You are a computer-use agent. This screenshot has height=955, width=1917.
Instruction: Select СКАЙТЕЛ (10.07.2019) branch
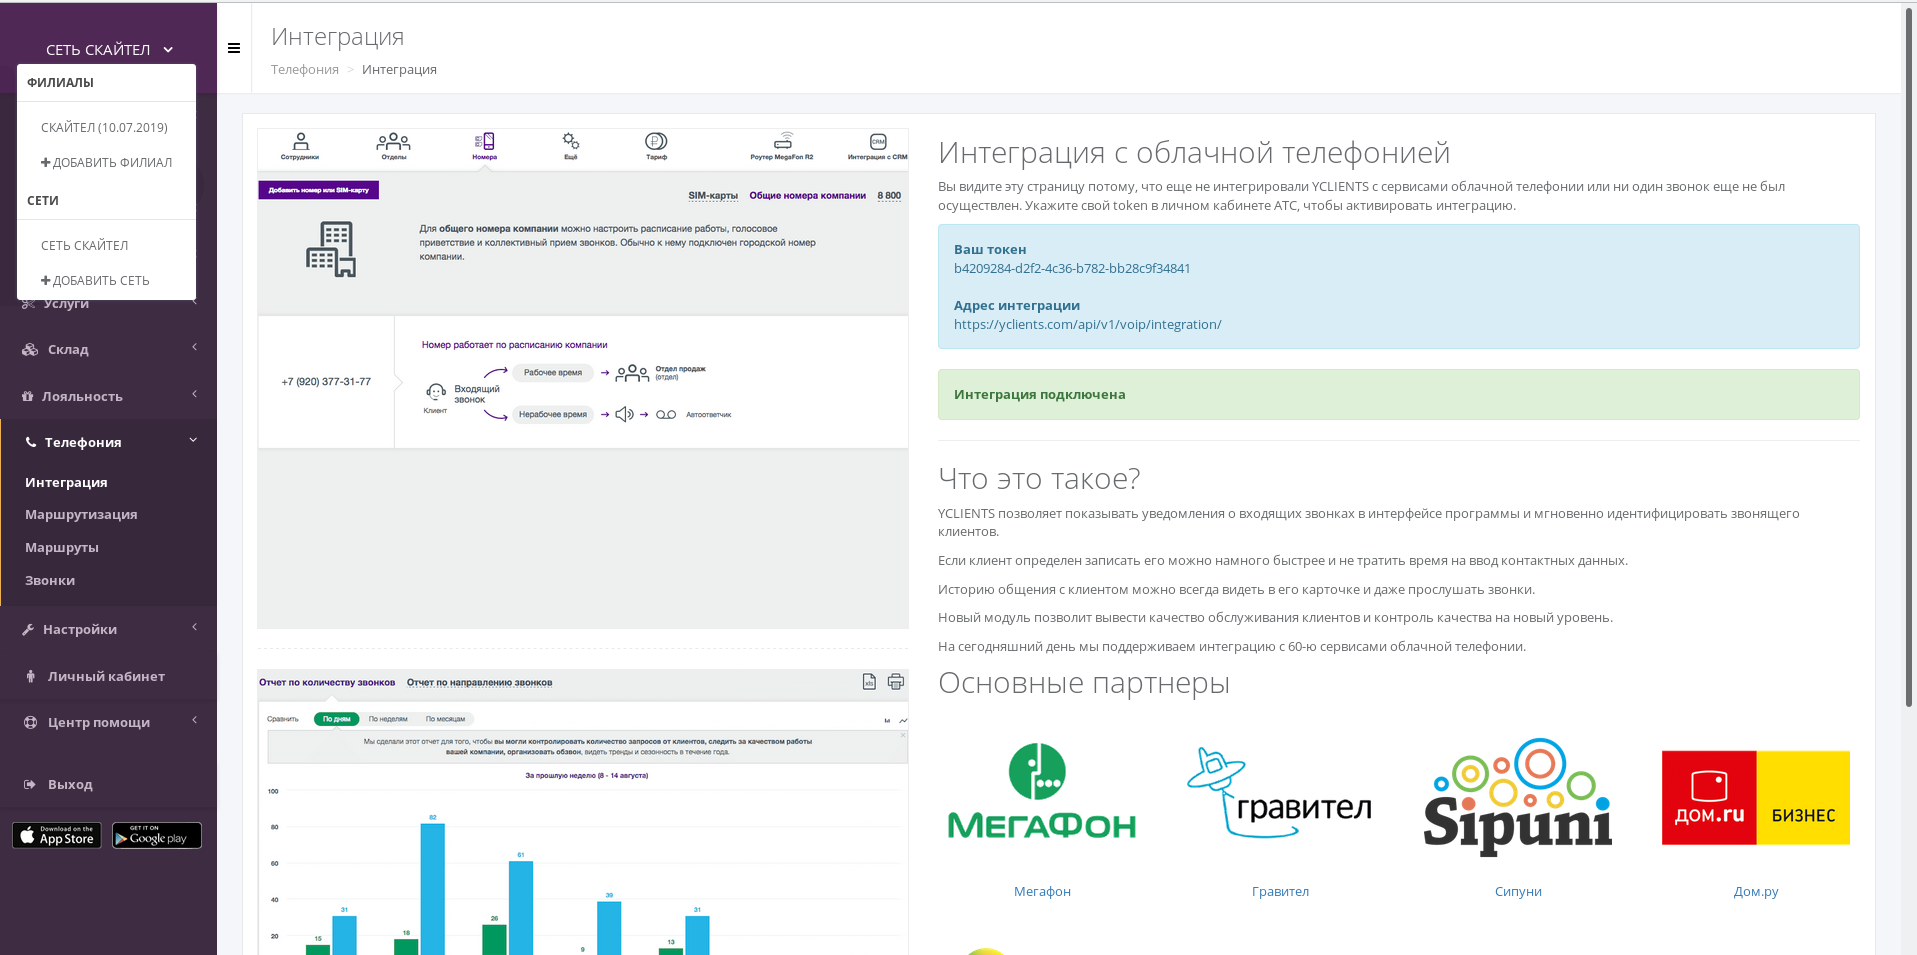point(104,127)
